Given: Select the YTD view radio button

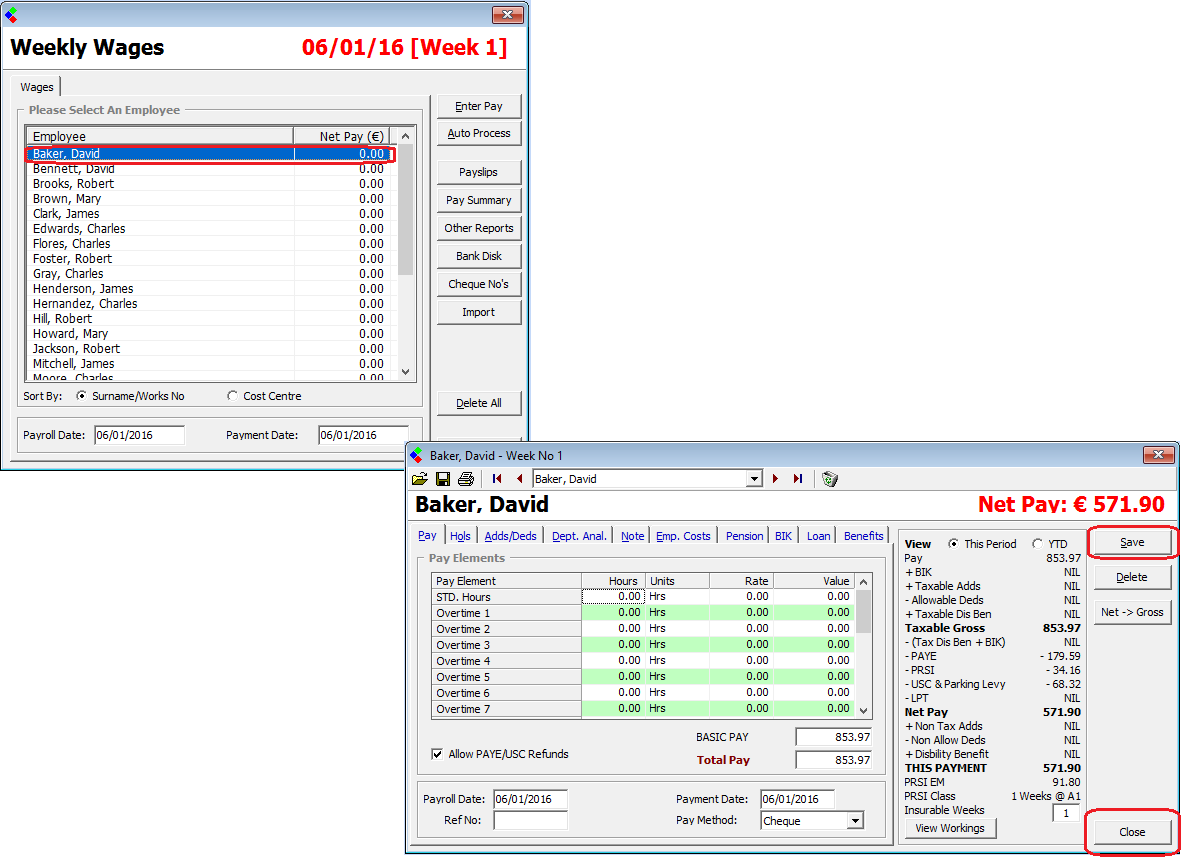Looking at the screenshot, I should coord(1037,544).
